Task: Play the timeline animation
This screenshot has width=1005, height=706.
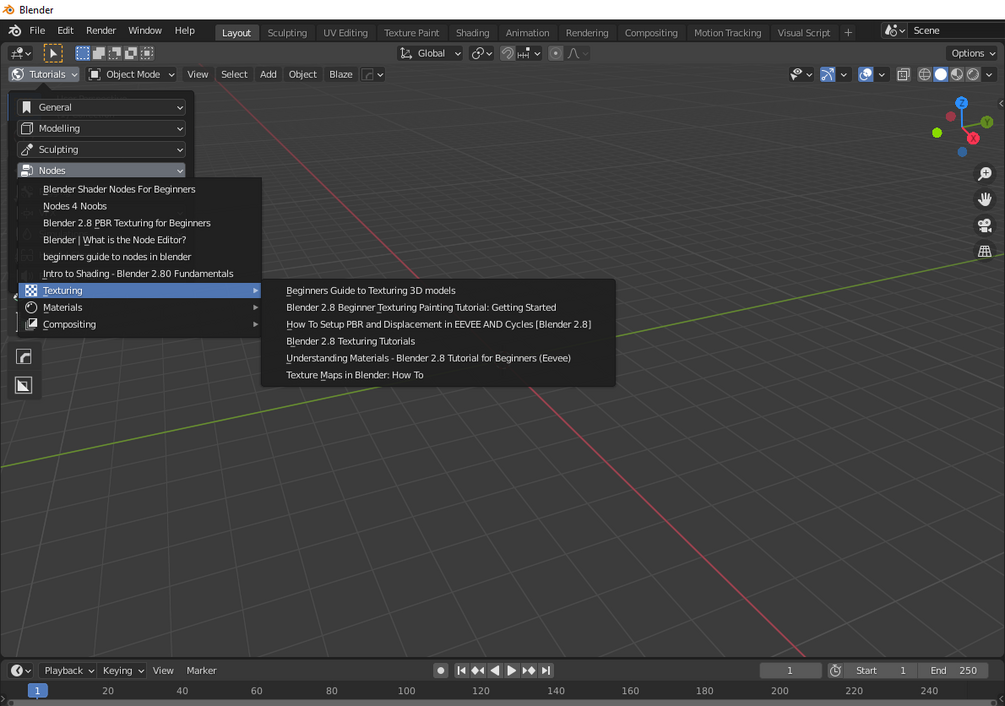Action: [x=511, y=670]
